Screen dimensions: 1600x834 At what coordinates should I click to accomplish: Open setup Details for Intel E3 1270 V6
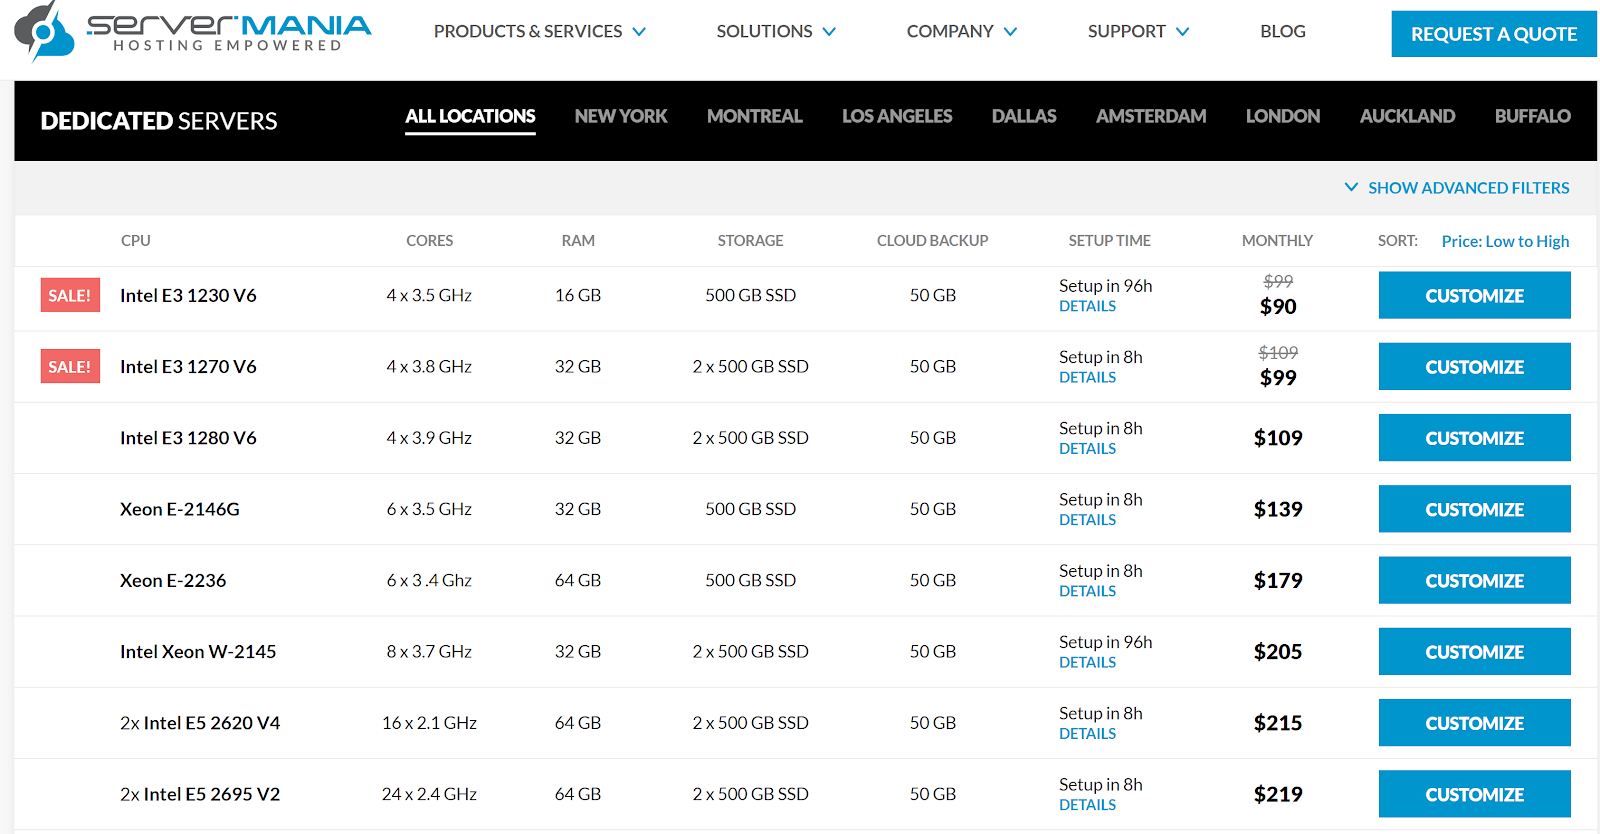coord(1087,377)
